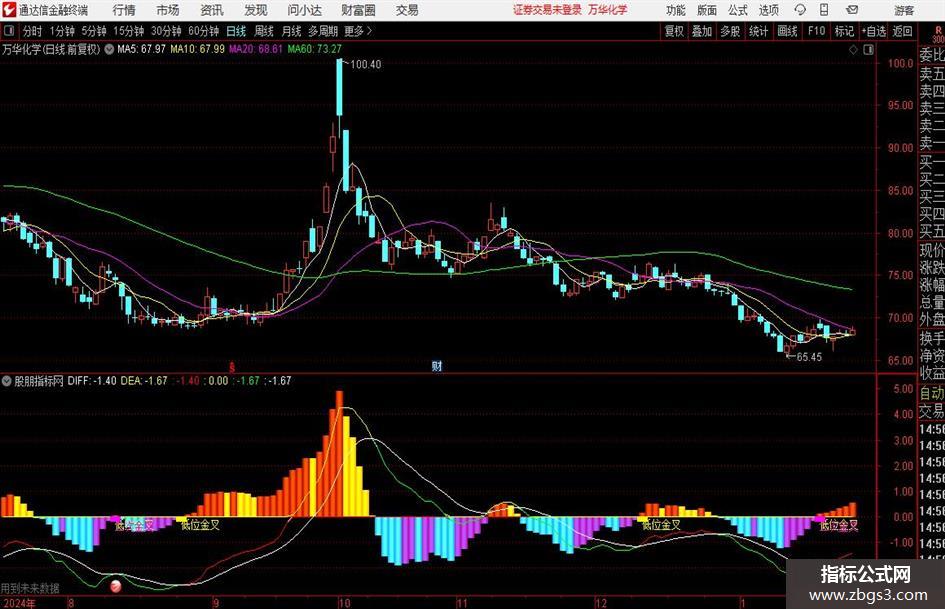Image resolution: width=945 pixels, height=609 pixels.
Task: Add stock with +自选 button
Action: pyautogui.click(x=873, y=31)
